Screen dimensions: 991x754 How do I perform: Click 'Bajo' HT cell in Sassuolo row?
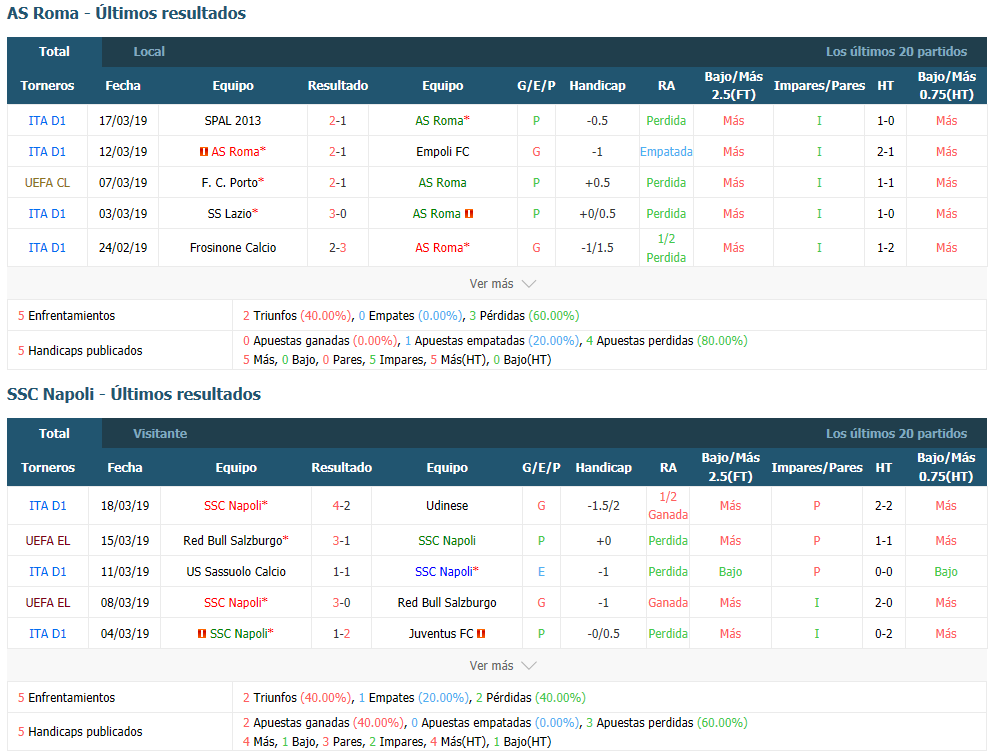tap(945, 571)
